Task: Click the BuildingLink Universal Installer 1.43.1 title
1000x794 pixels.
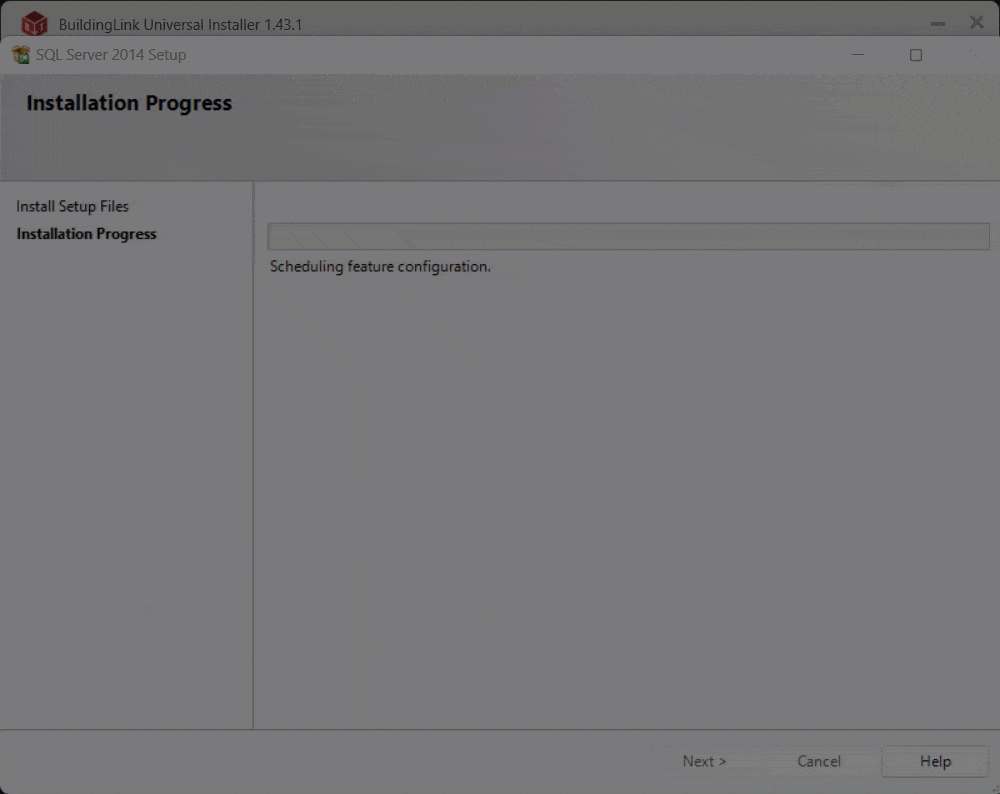Action: (x=180, y=24)
